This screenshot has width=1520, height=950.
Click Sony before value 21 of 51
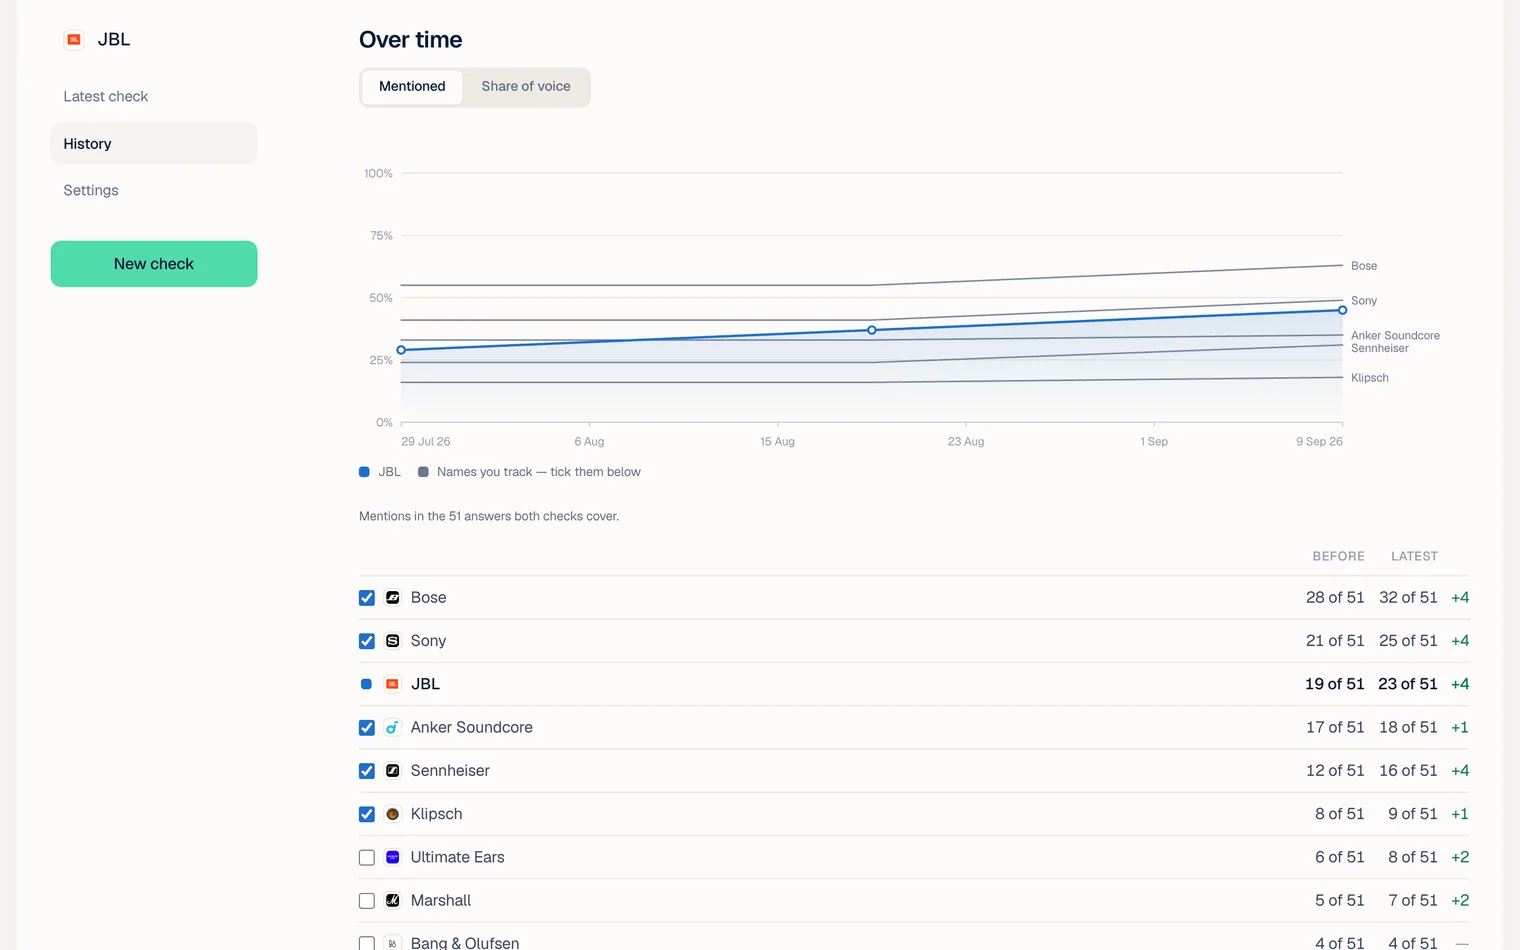click(x=1335, y=641)
